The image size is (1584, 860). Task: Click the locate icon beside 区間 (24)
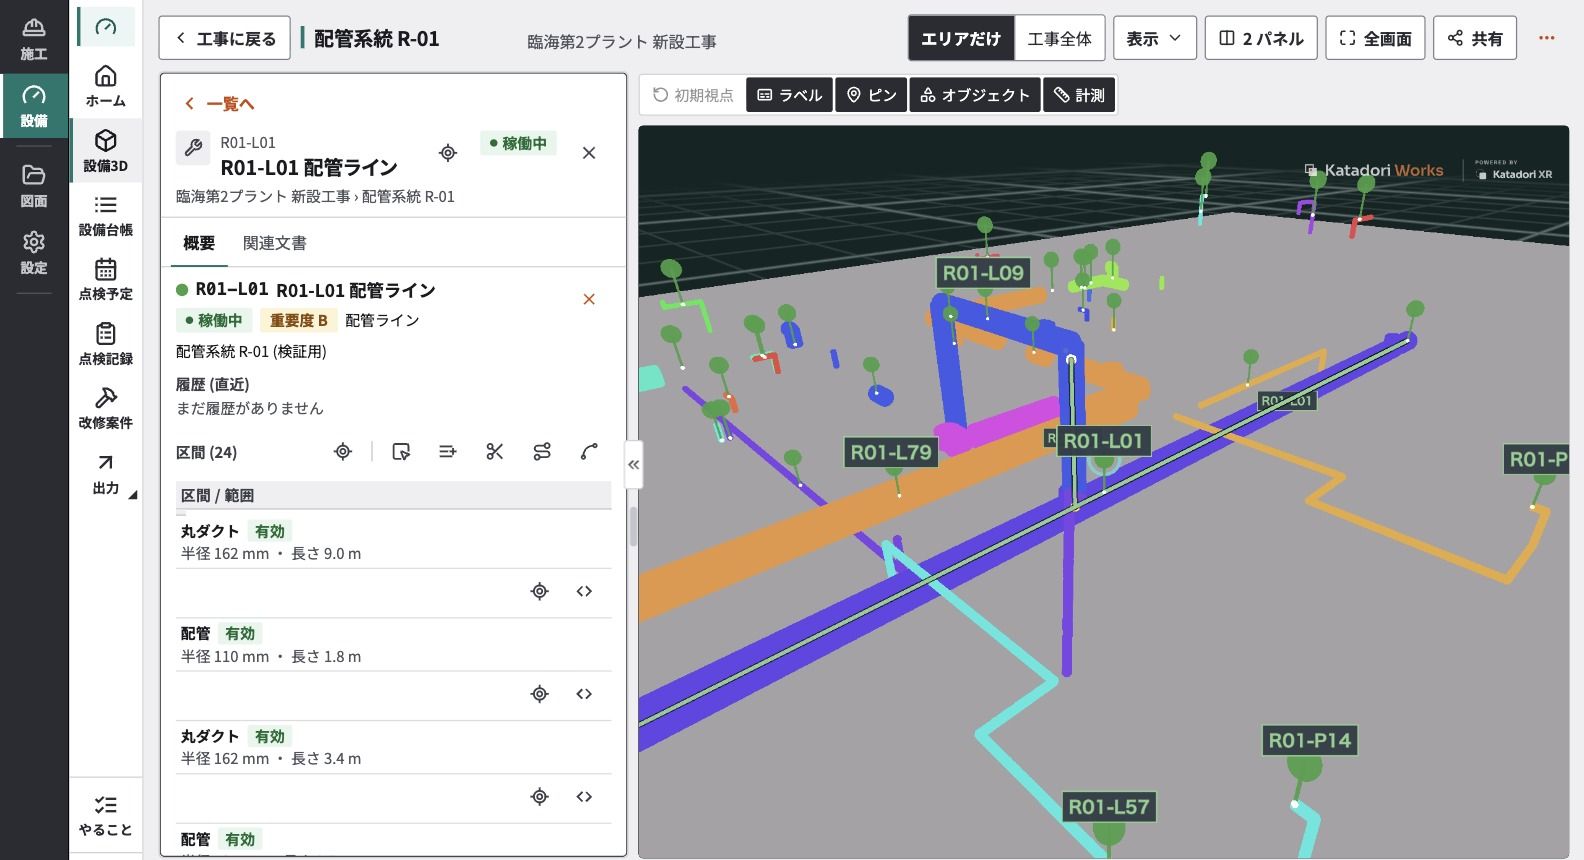[x=343, y=452]
